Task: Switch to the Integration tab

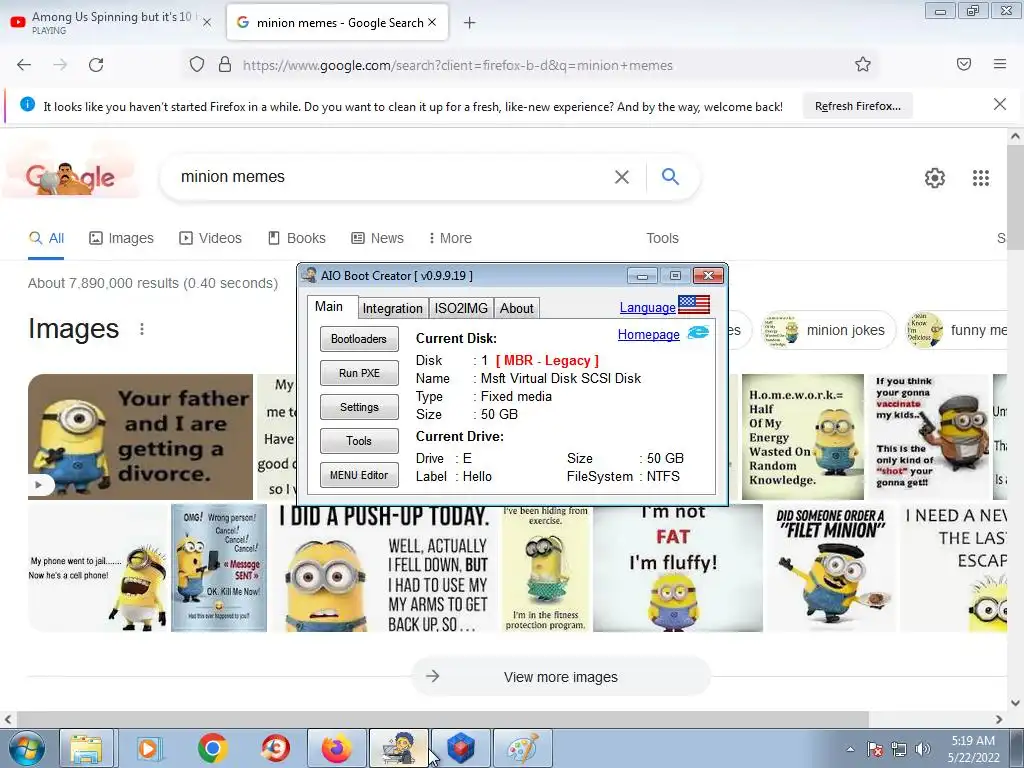Action: click(392, 308)
